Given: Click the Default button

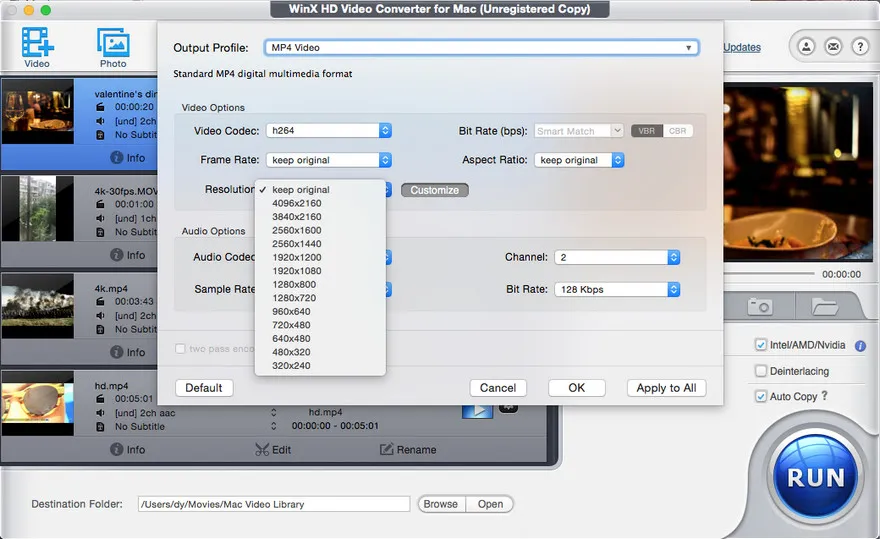Looking at the screenshot, I should (204, 388).
